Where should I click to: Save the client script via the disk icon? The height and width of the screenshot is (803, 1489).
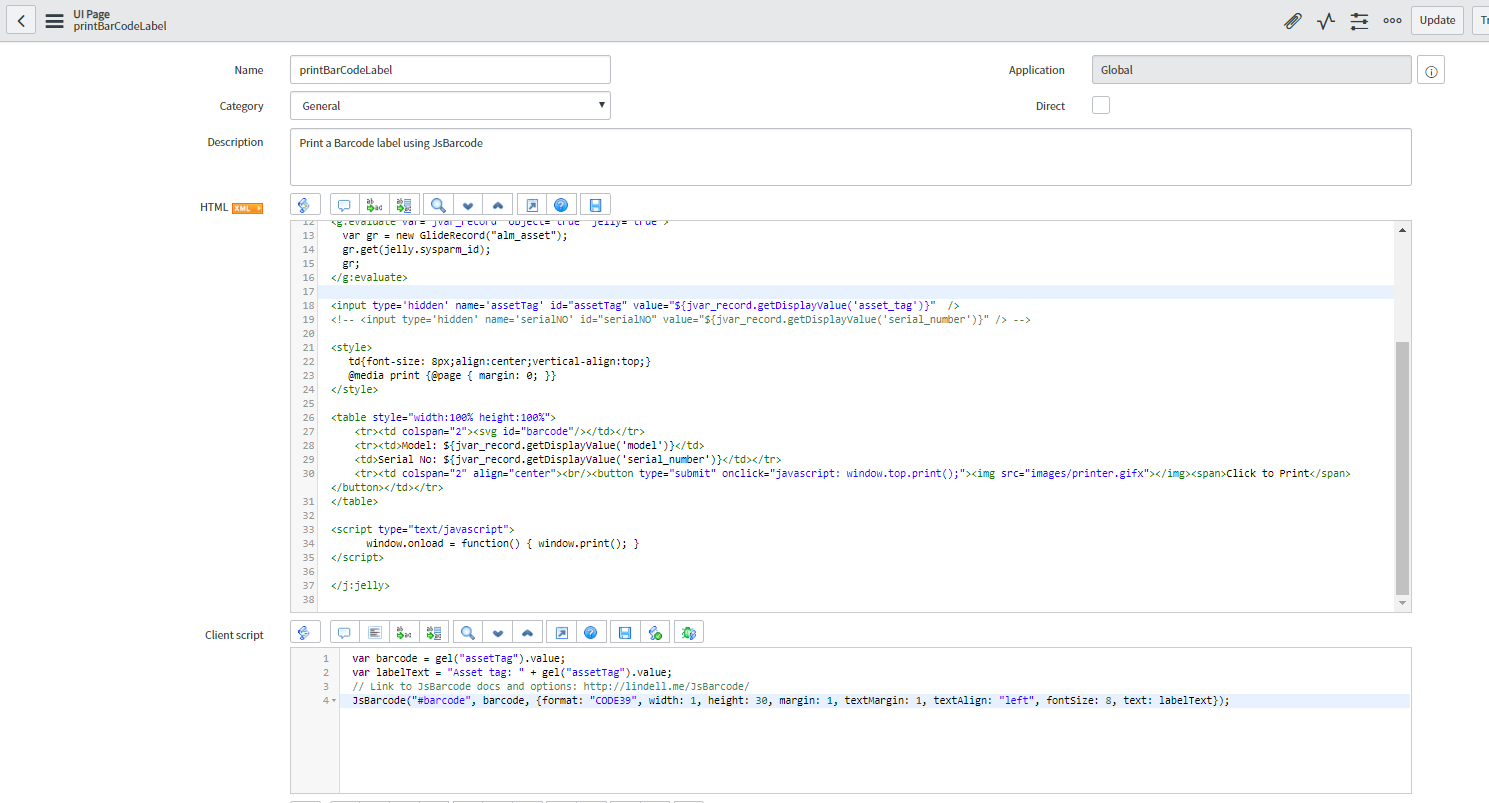tap(624, 631)
